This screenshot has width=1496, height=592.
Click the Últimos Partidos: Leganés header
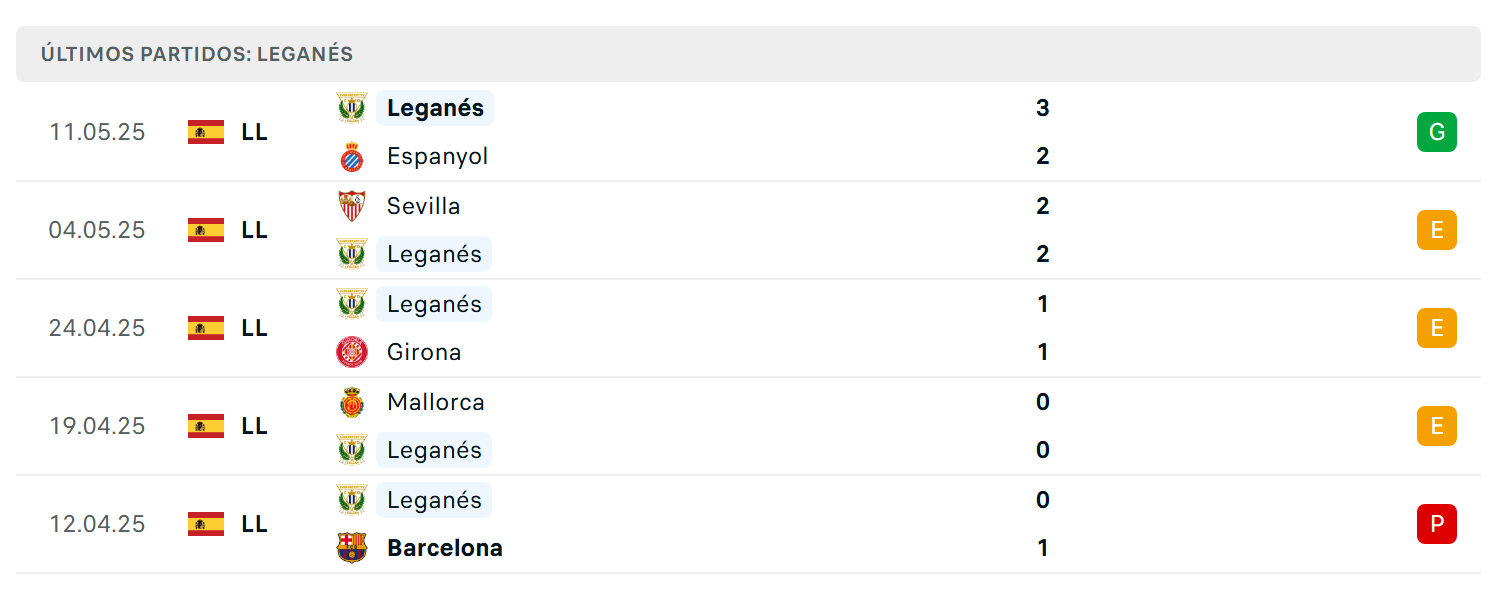point(197,54)
